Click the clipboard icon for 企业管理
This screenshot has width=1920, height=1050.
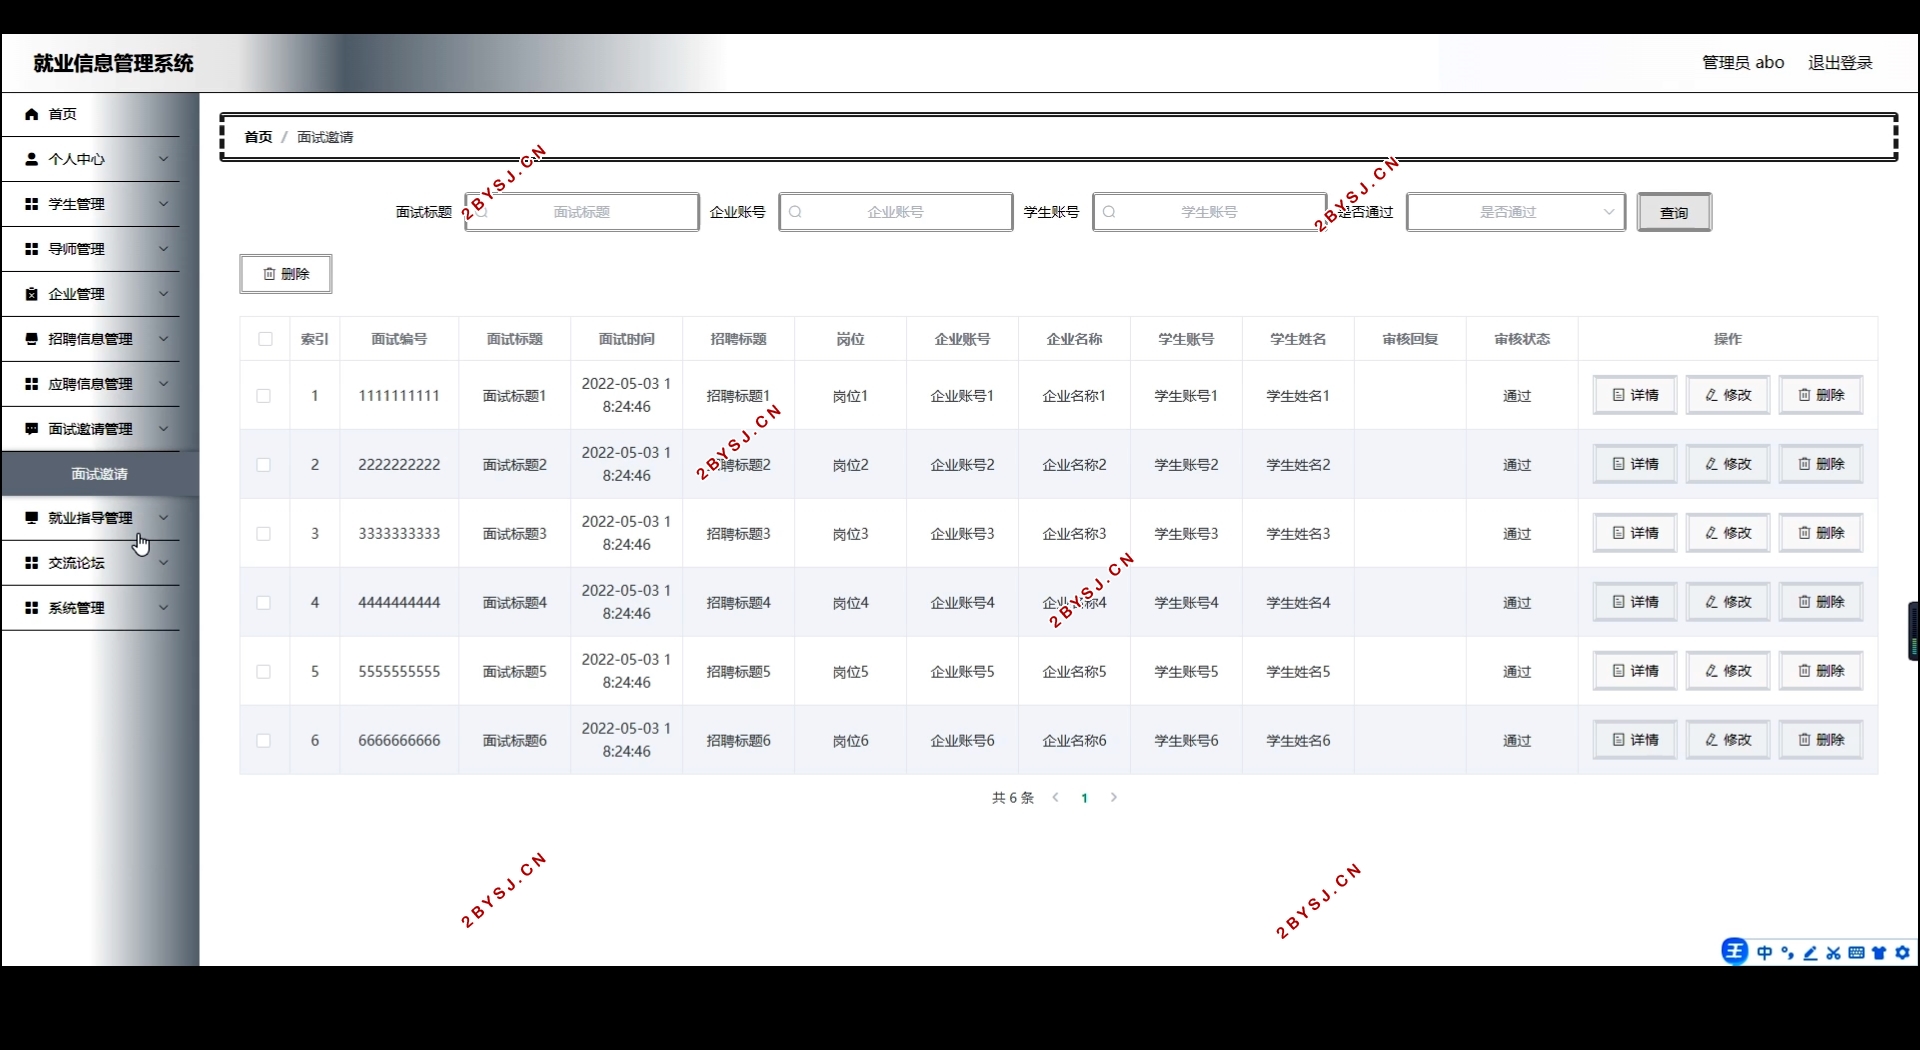pyautogui.click(x=32, y=294)
